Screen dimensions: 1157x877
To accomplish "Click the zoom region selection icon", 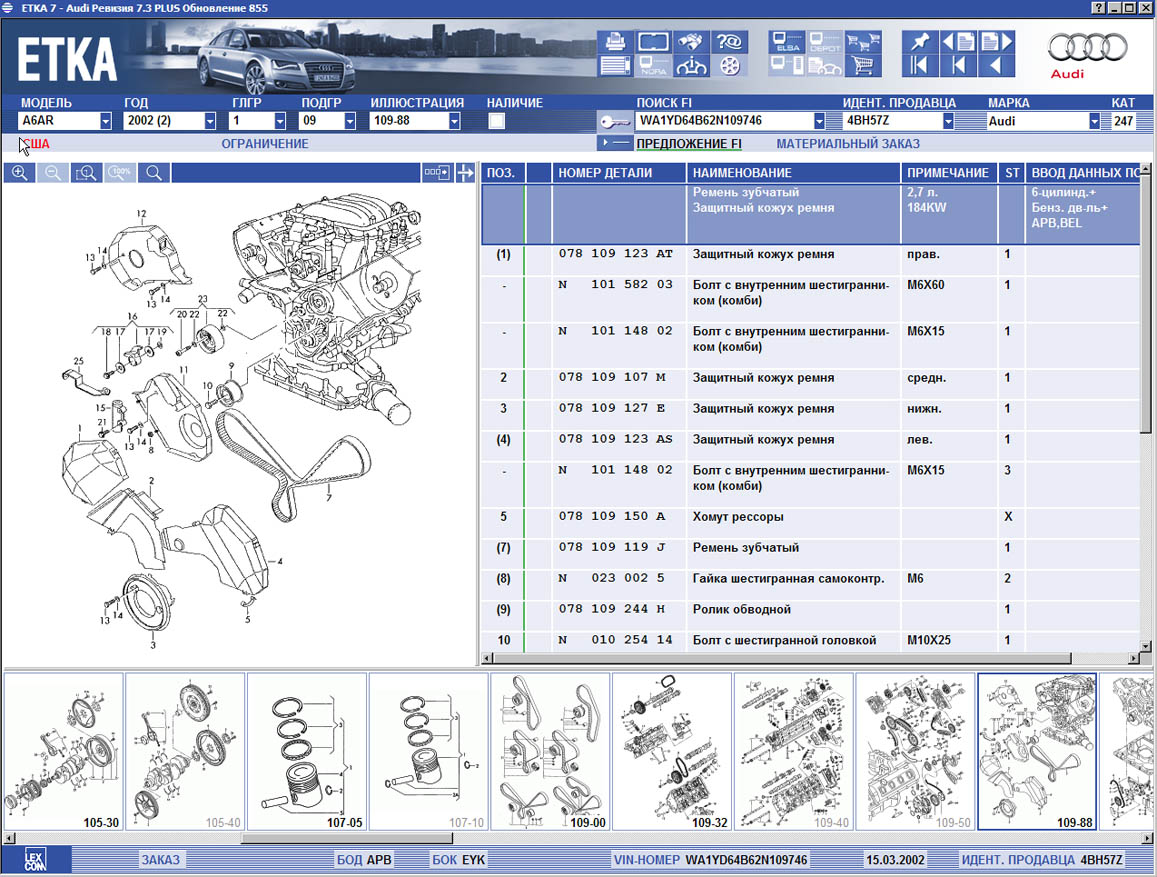I will tap(87, 173).
